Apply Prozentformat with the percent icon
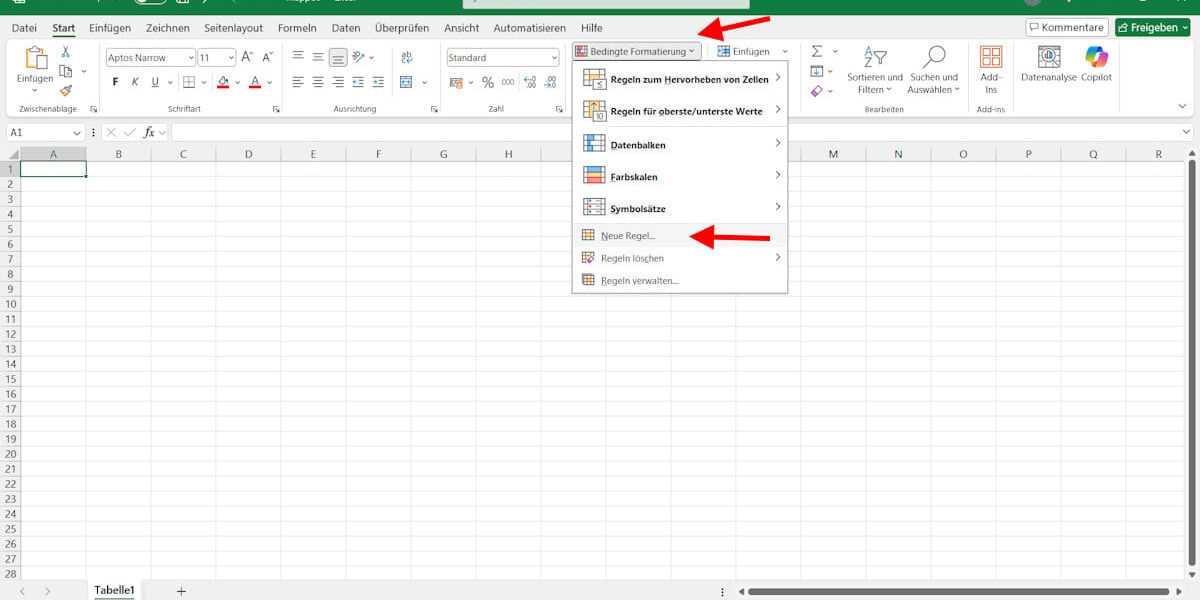This screenshot has height=600, width=1200. [x=487, y=82]
